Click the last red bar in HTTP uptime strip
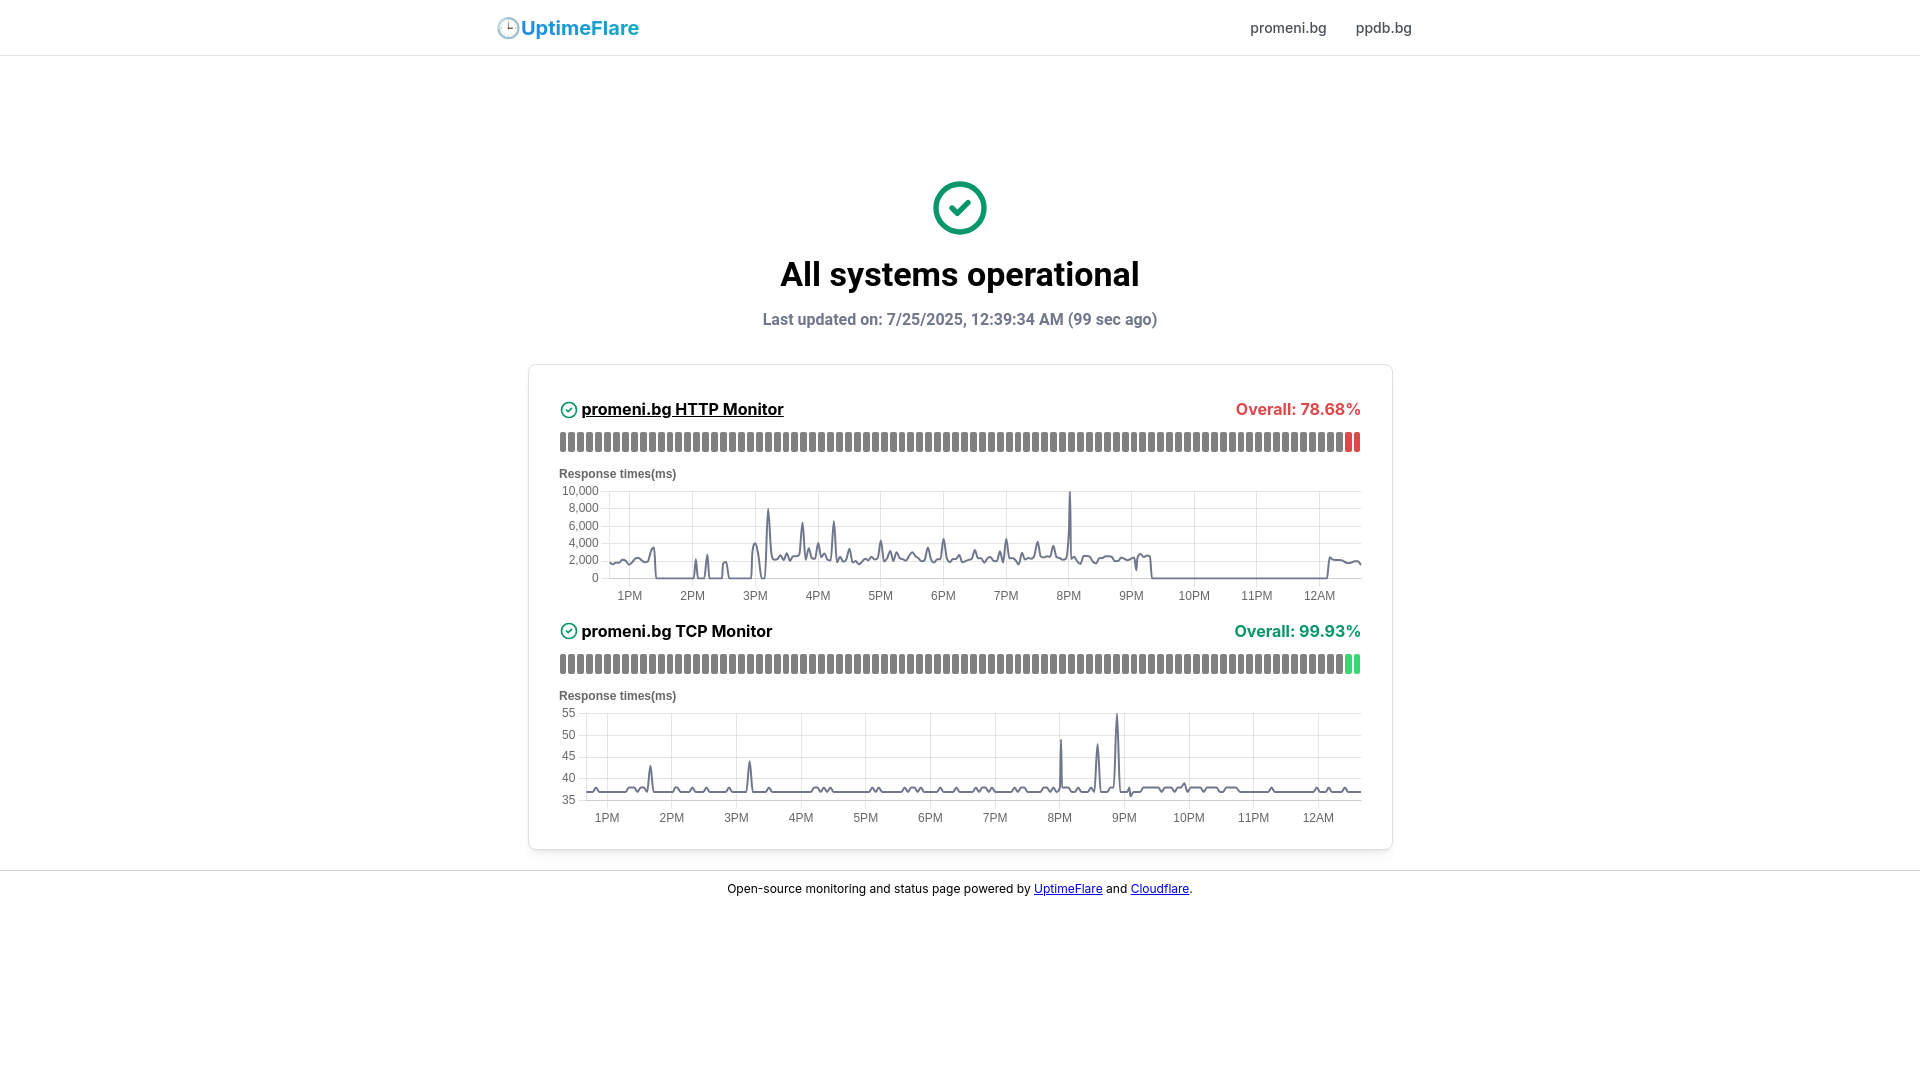Viewport: 1920px width, 1080px height. (1357, 442)
